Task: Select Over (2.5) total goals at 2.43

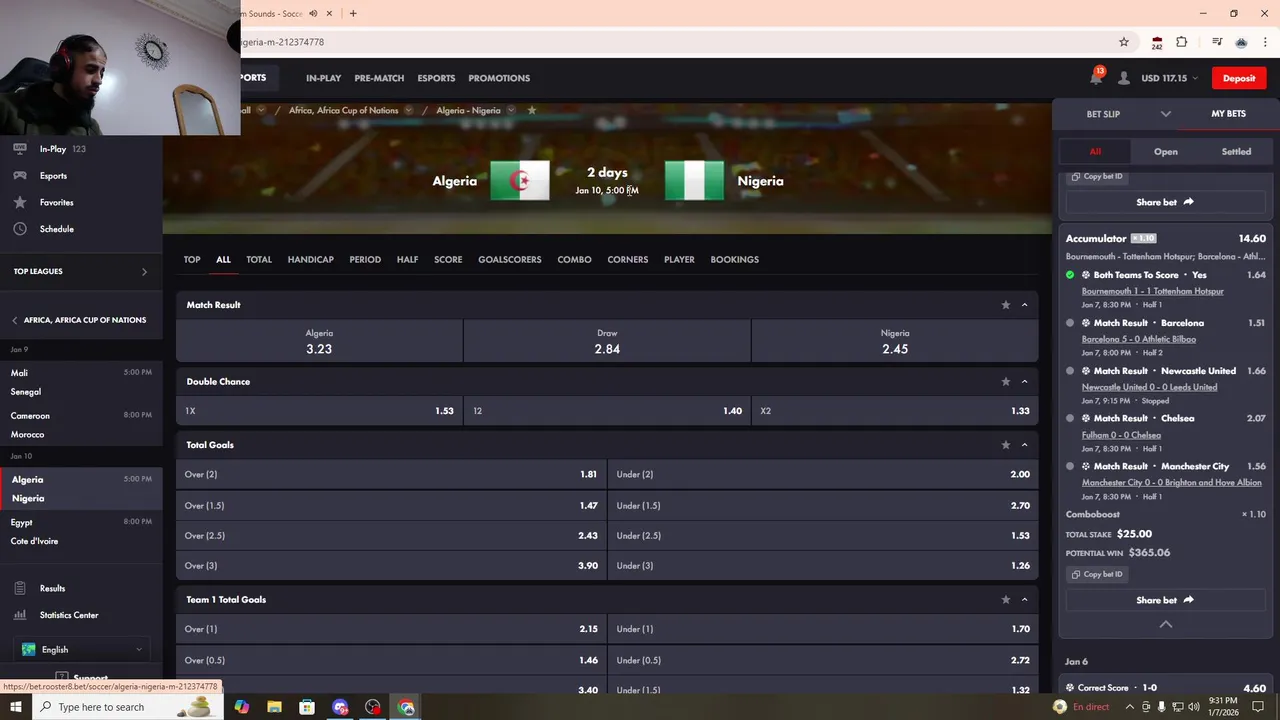Action: pos(391,536)
